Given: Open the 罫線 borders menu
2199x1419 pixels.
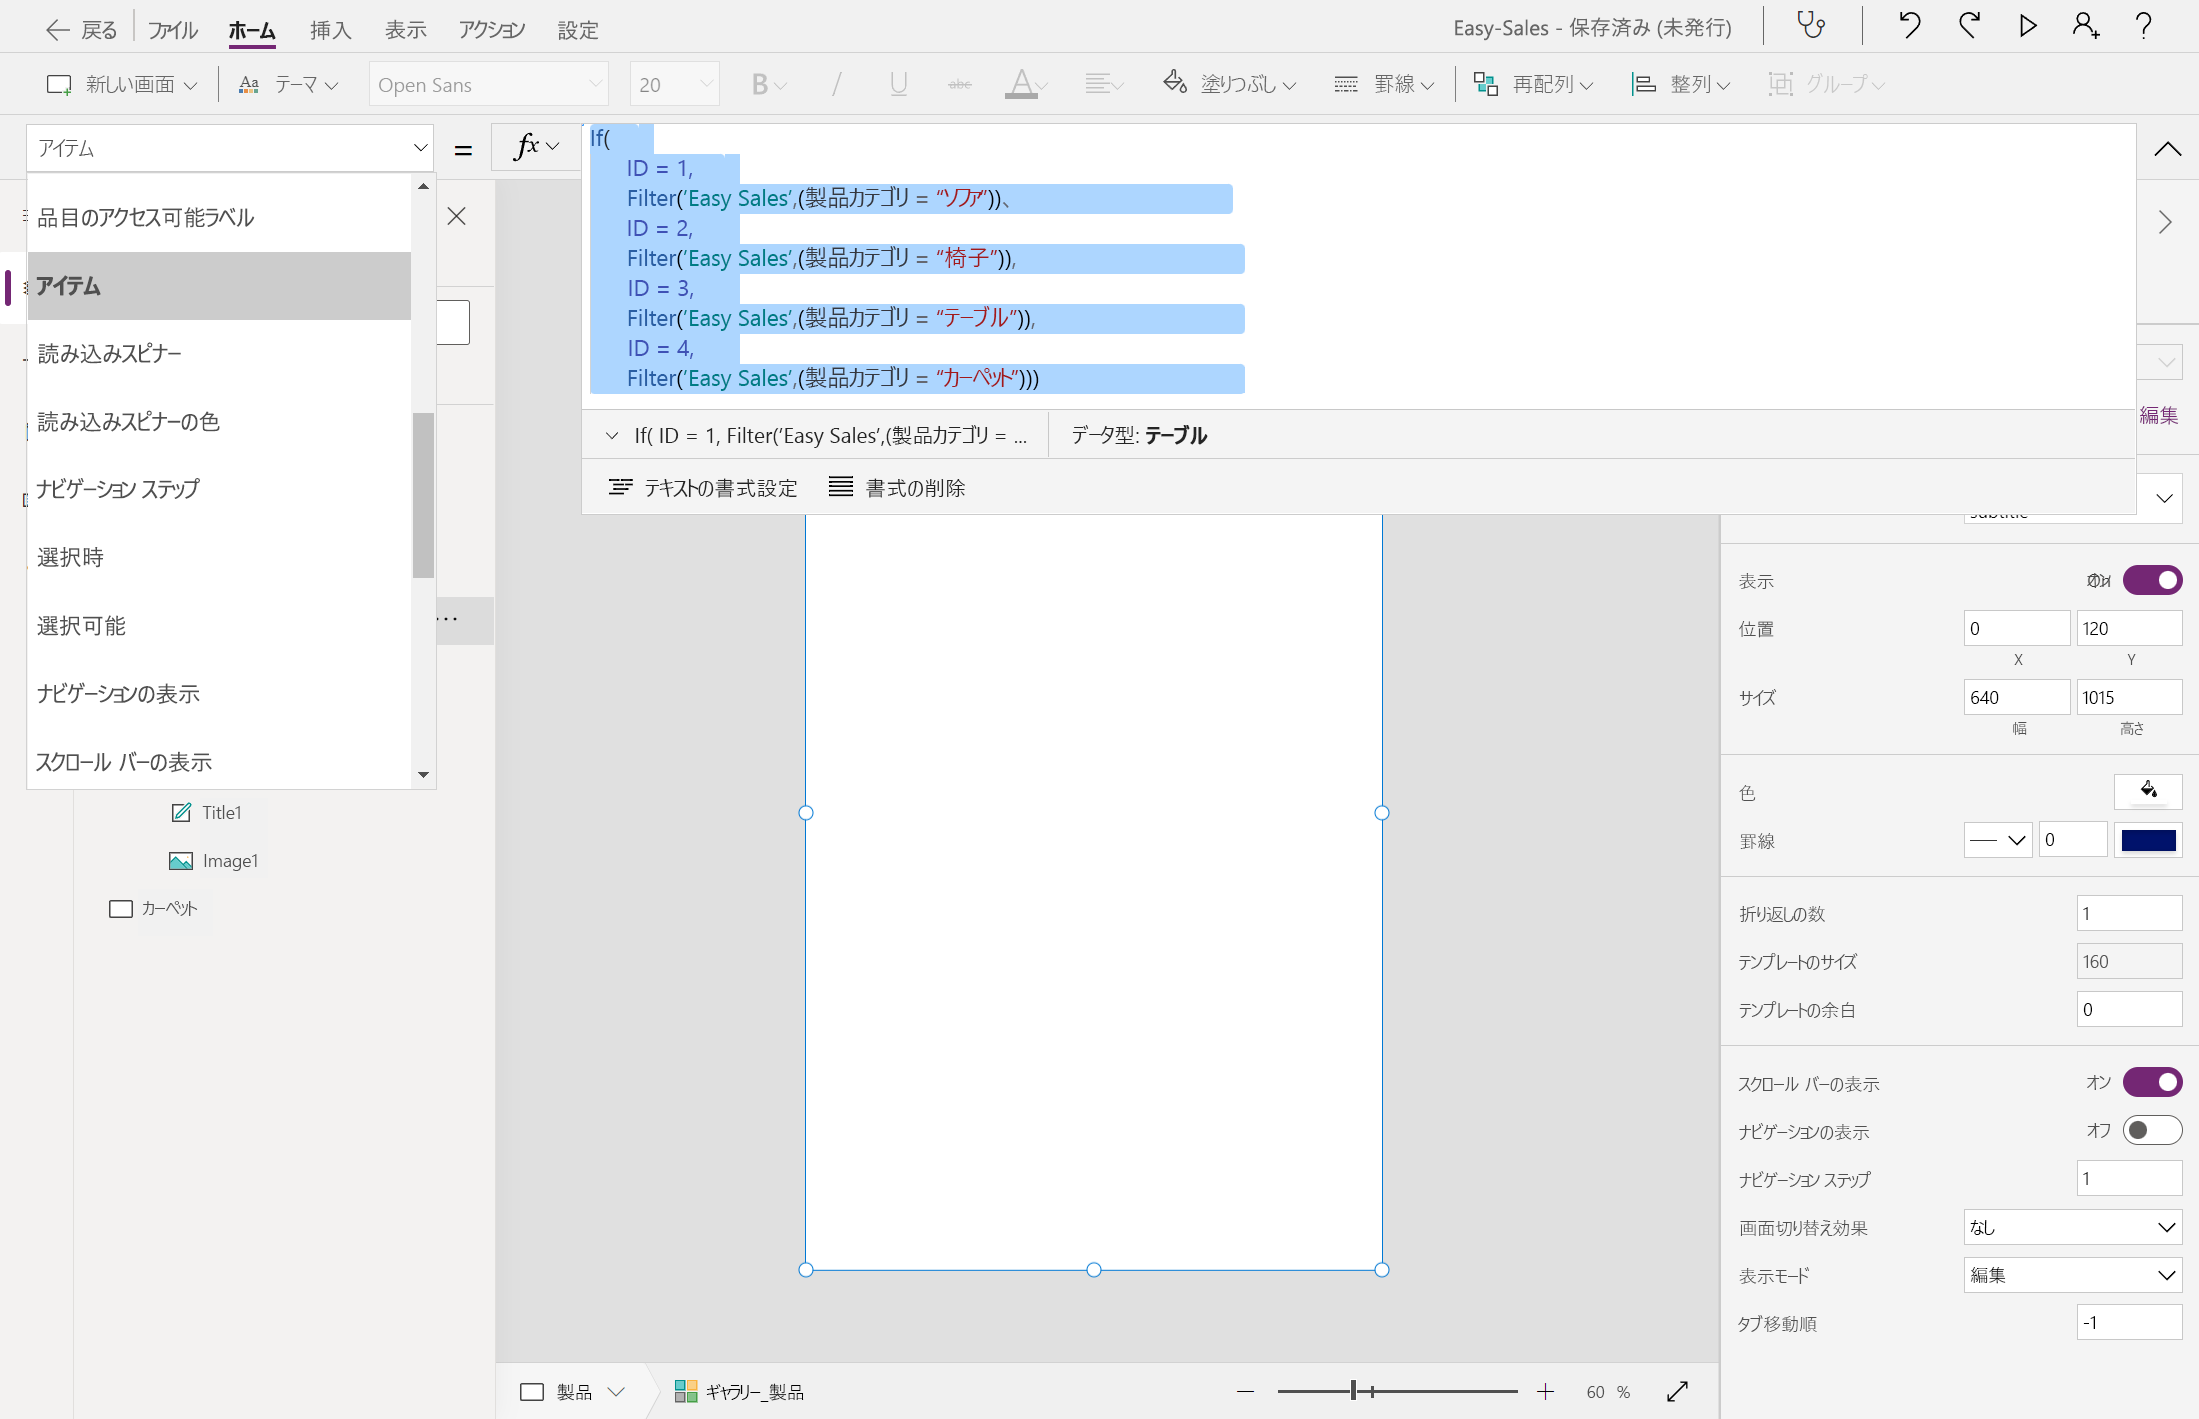Looking at the screenshot, I should (1395, 84).
